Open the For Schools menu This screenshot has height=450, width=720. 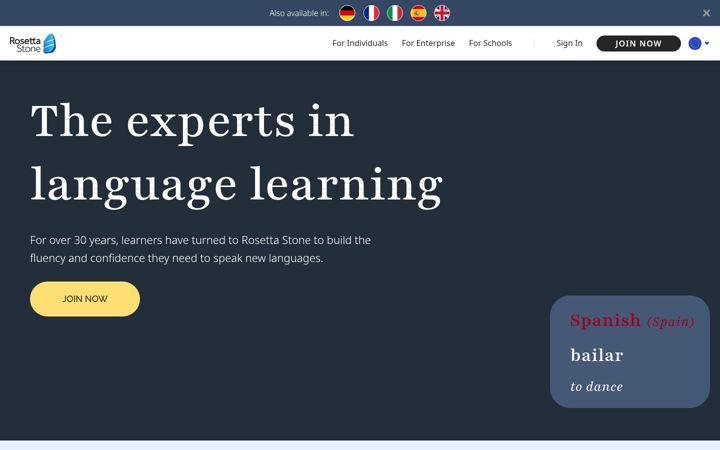point(490,43)
